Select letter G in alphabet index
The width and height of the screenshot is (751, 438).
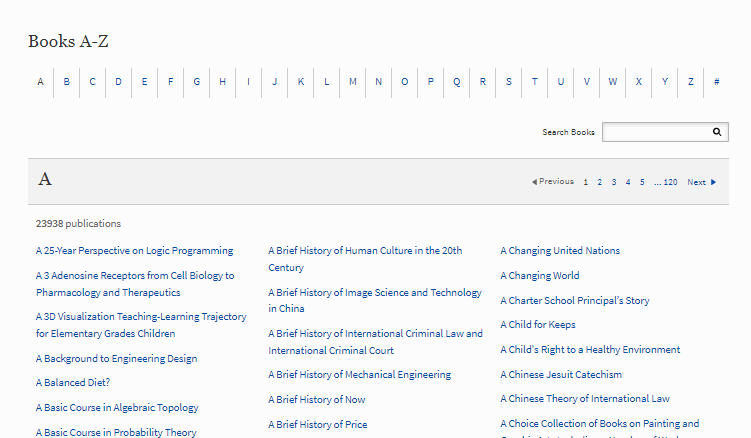point(196,81)
